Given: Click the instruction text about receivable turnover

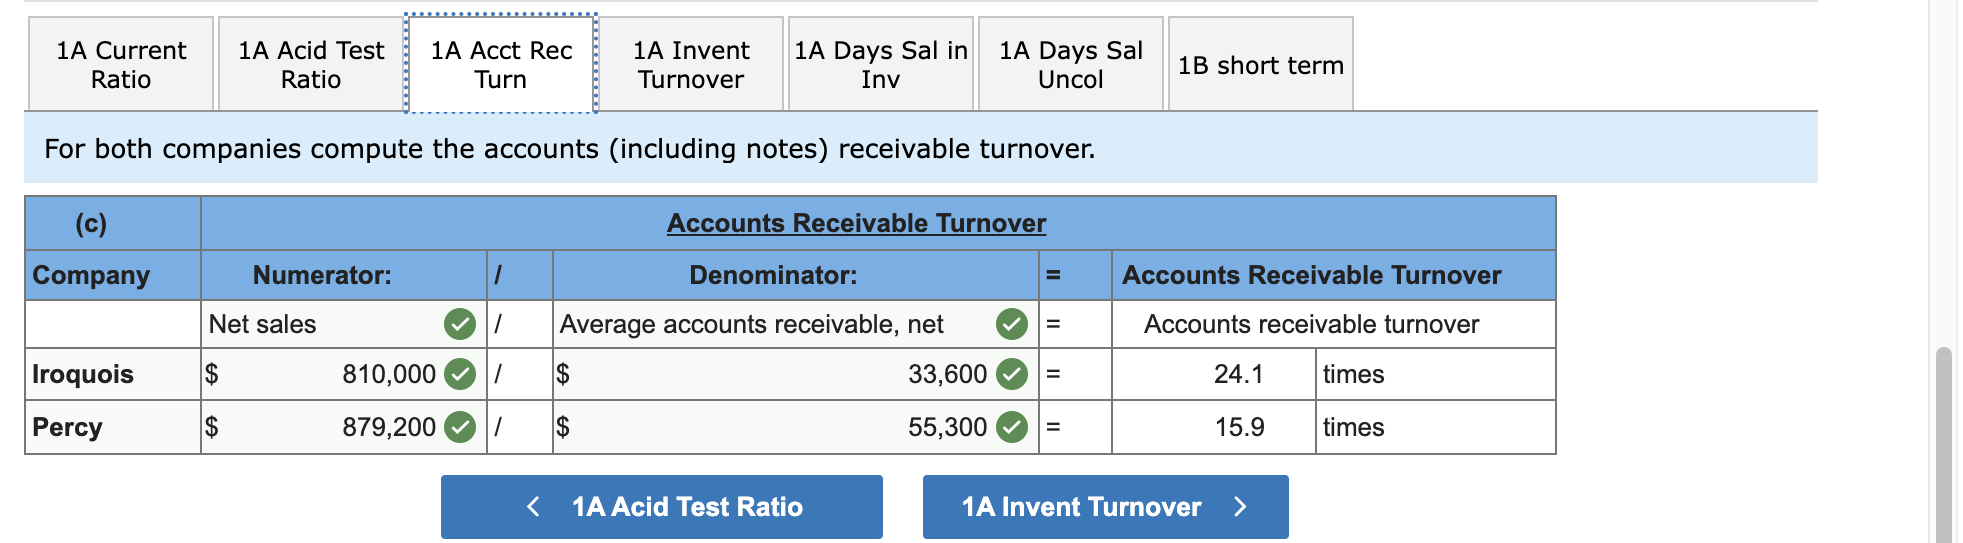Looking at the screenshot, I should coord(570,148).
